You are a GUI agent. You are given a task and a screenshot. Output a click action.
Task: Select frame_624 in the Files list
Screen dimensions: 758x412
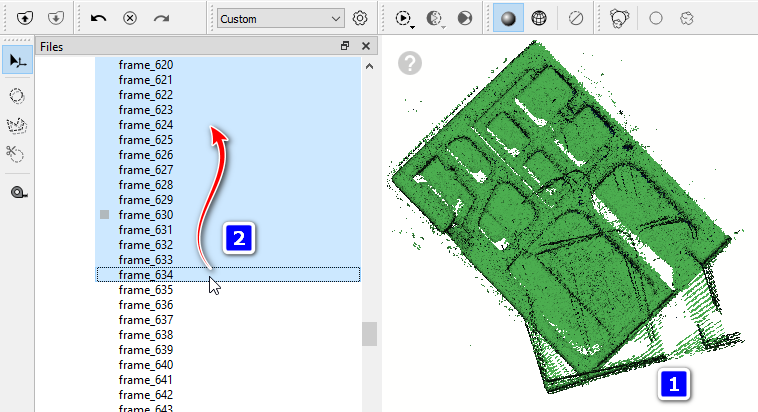click(146, 125)
